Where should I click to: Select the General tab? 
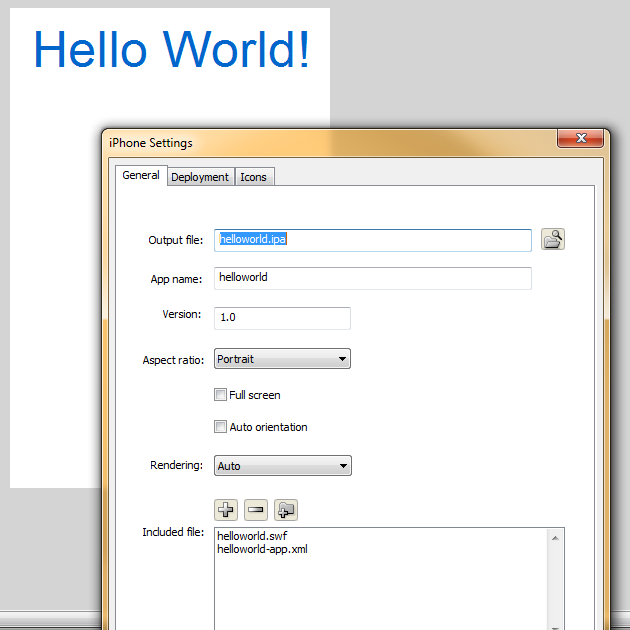141,176
